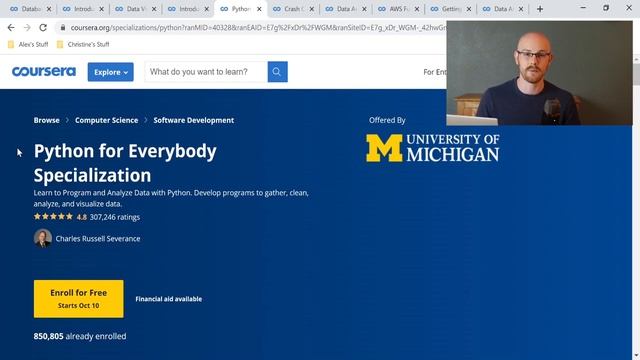Click the University of Michigan logo

pyautogui.click(x=433, y=148)
